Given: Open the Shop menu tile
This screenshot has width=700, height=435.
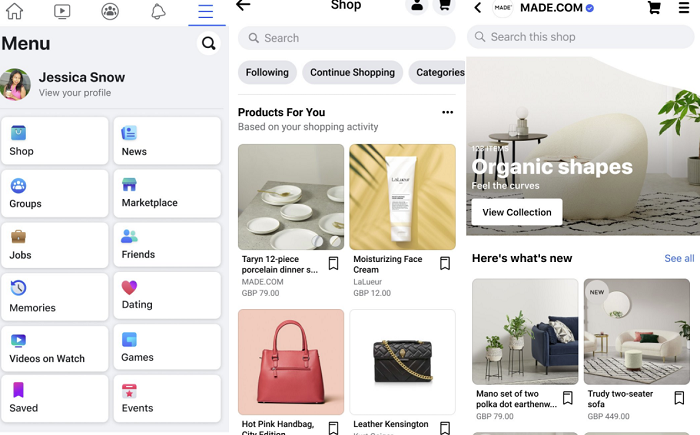Looking at the screenshot, I should coord(55,141).
